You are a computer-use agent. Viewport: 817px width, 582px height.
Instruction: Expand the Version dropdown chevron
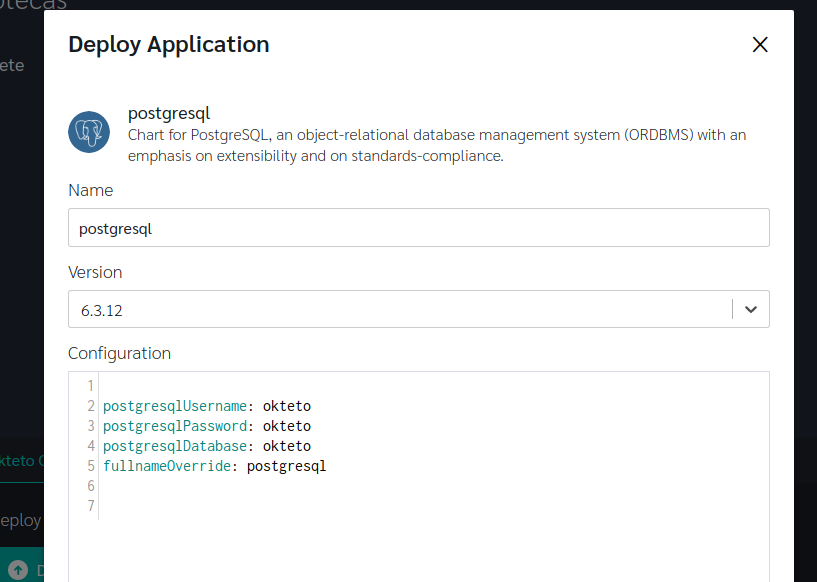(751, 310)
